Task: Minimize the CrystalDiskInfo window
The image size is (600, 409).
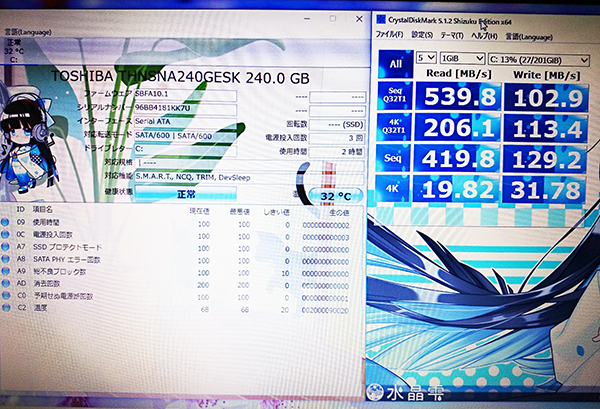Action: pyautogui.click(x=307, y=18)
